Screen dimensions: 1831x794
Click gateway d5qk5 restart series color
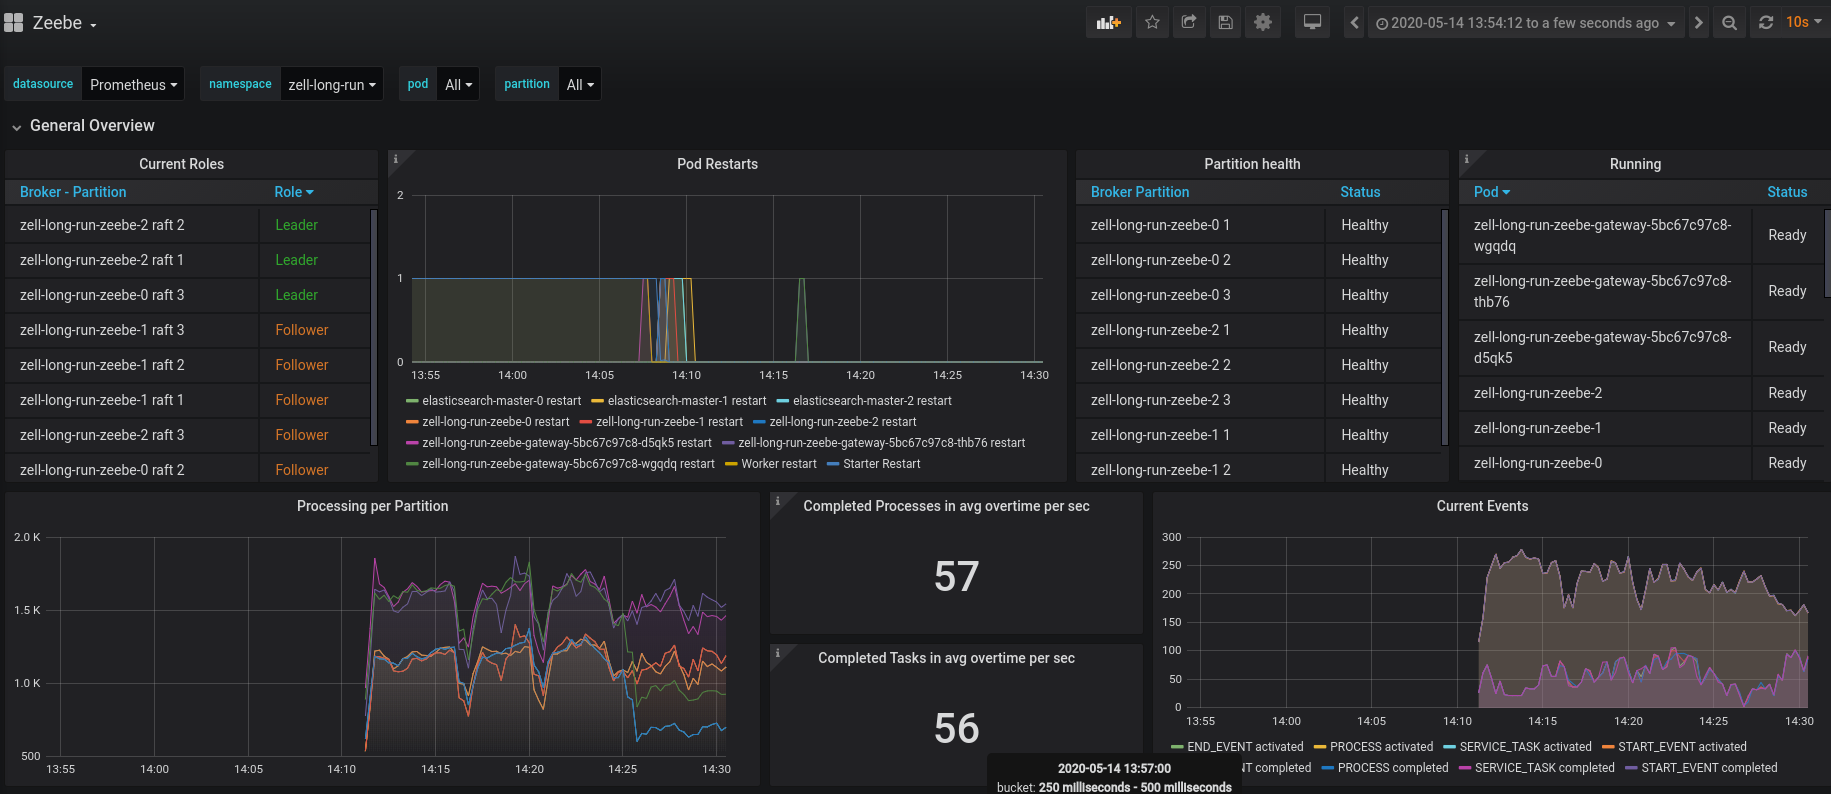tap(412, 443)
